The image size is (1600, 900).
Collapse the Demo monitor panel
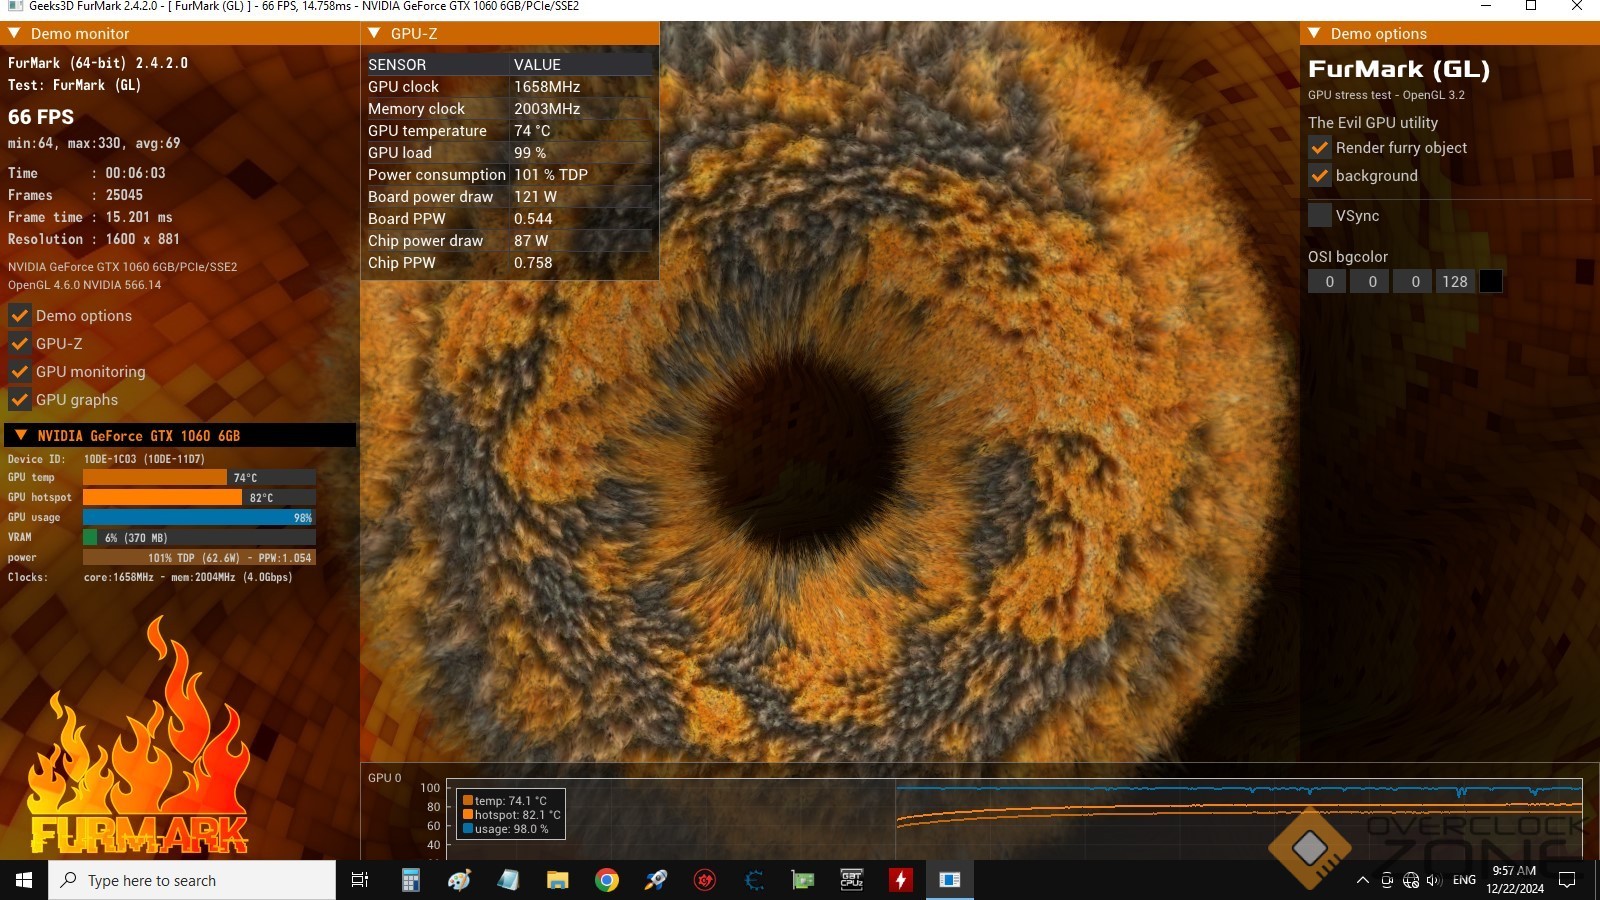pos(15,33)
